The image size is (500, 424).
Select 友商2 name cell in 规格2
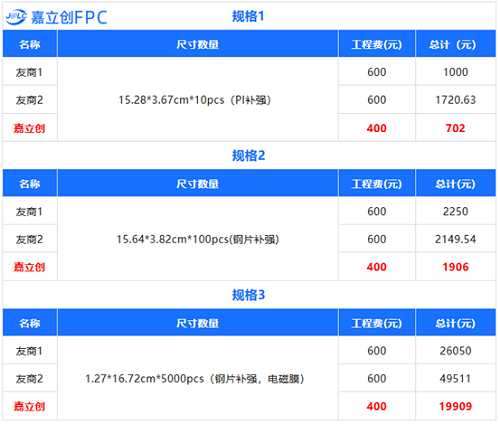tap(30, 239)
